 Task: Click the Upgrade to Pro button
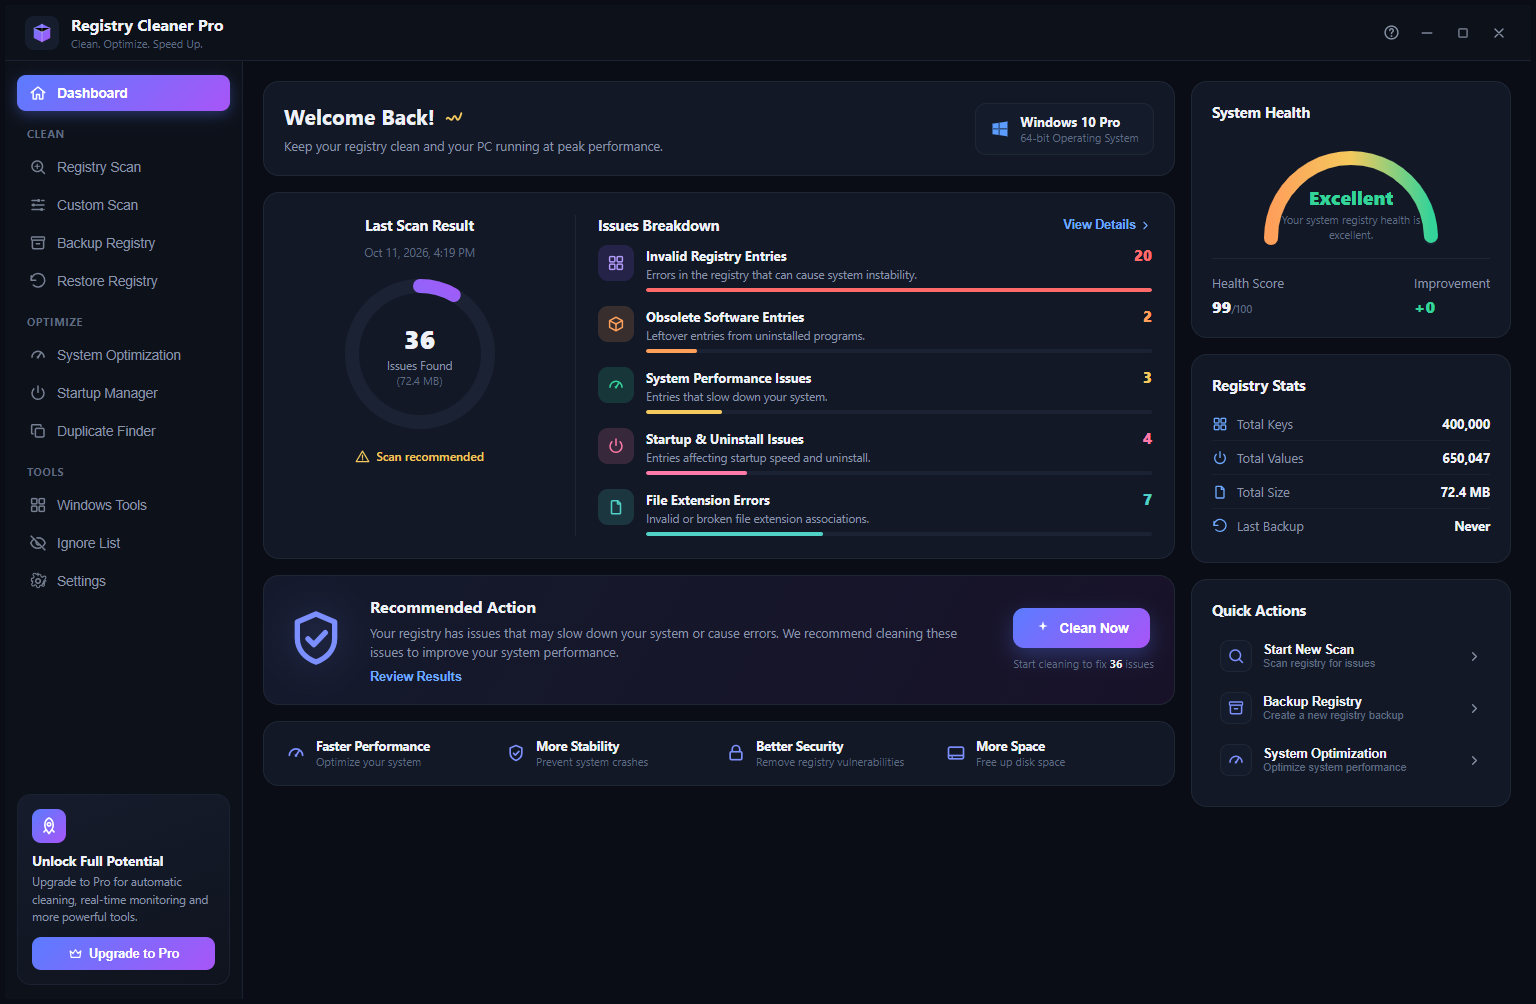pyautogui.click(x=123, y=953)
